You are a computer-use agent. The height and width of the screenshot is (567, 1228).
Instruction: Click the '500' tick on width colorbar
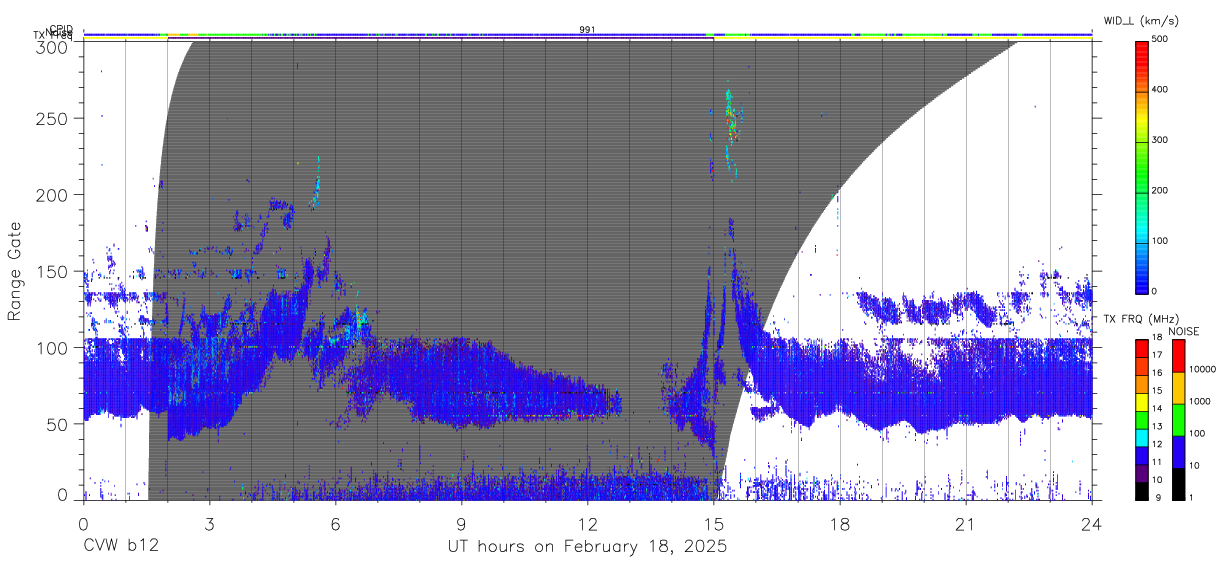tap(1162, 40)
